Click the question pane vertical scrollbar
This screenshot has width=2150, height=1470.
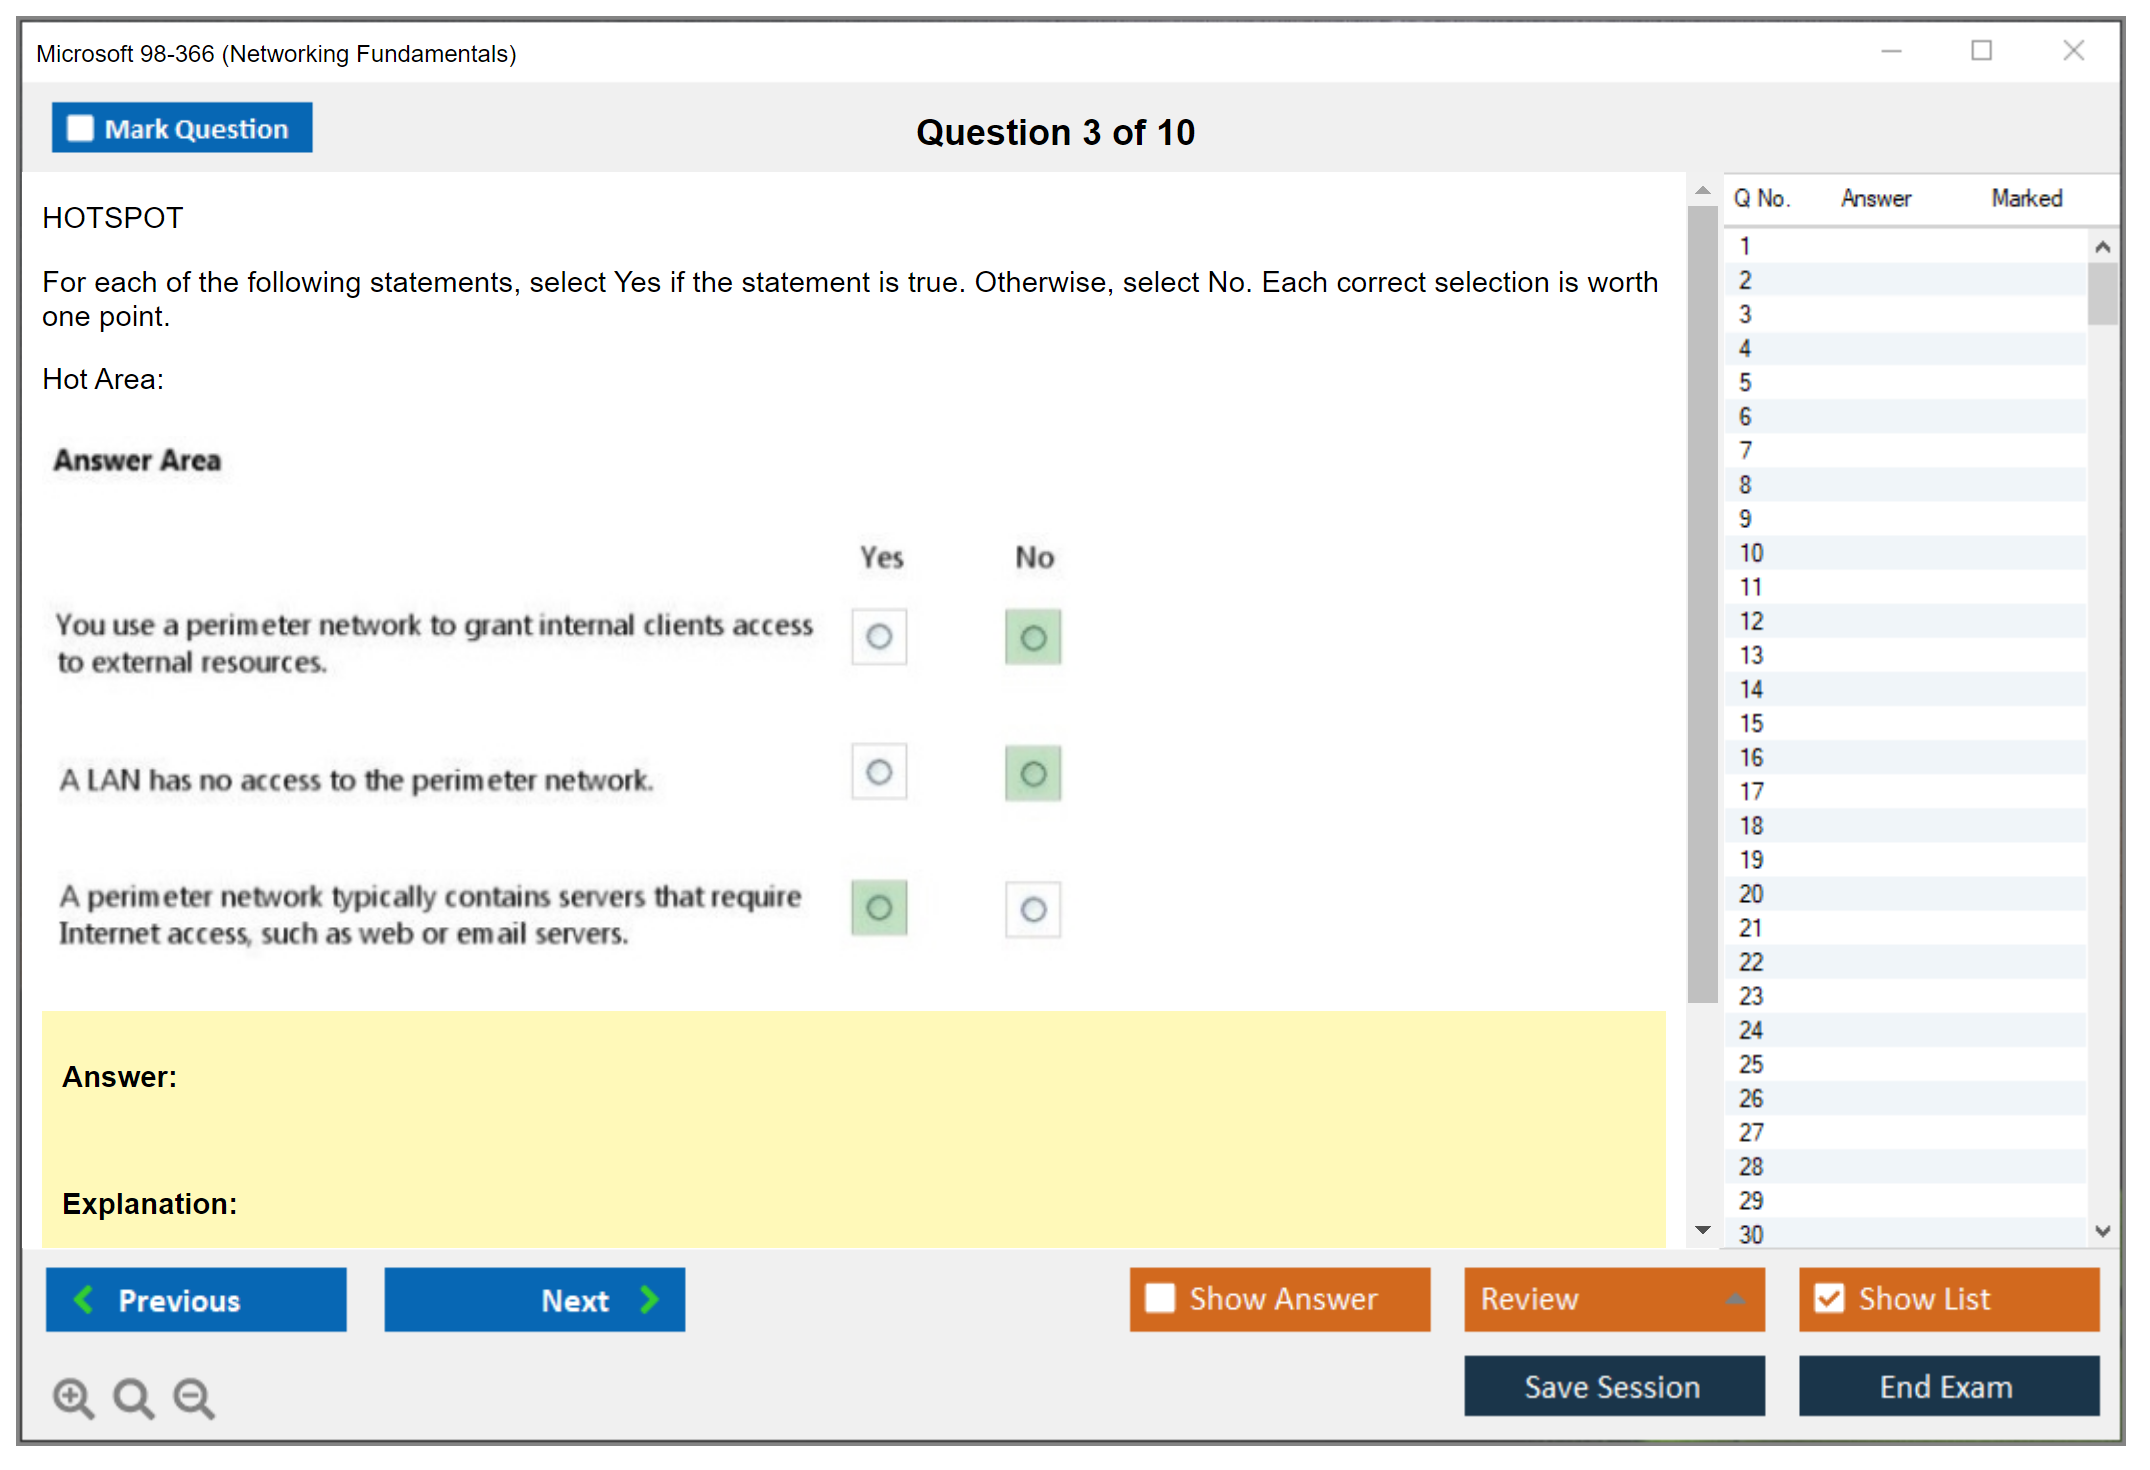1703,600
